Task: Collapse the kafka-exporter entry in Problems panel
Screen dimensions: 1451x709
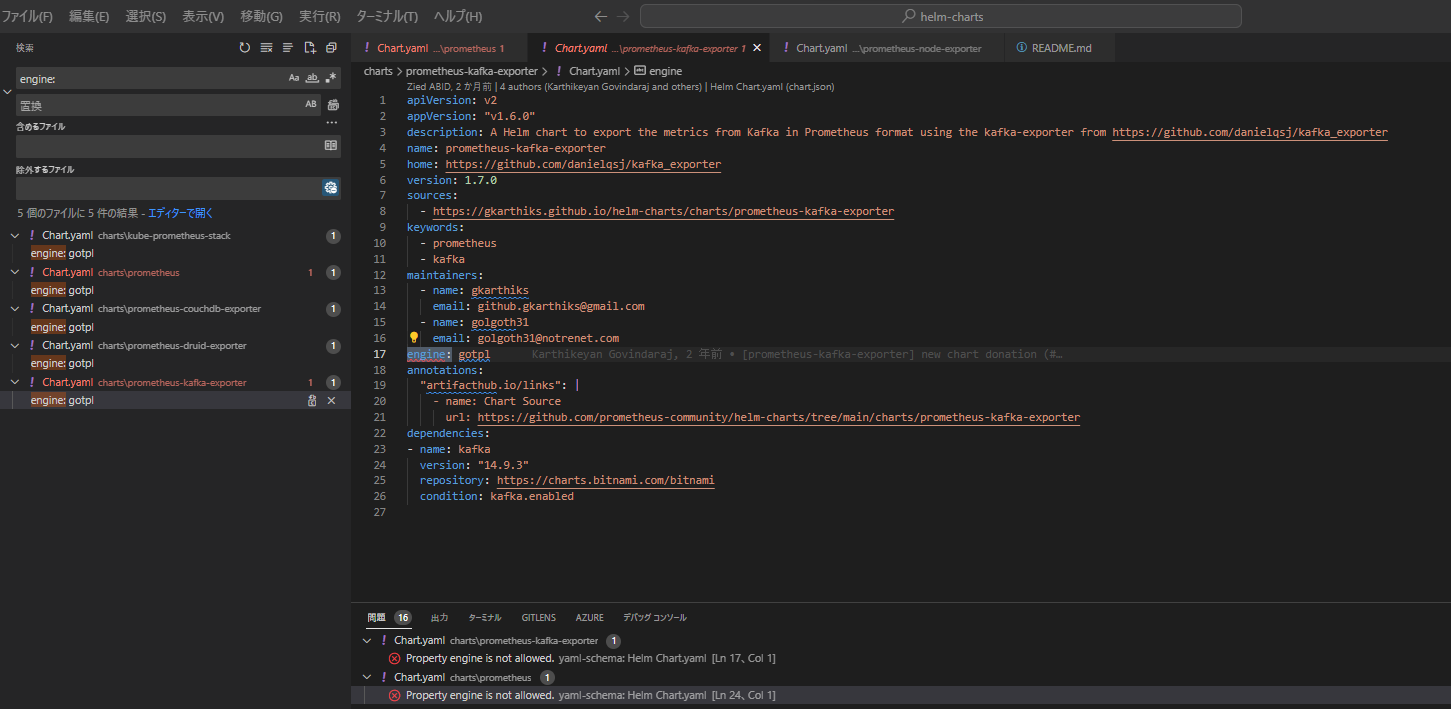Action: click(367, 640)
